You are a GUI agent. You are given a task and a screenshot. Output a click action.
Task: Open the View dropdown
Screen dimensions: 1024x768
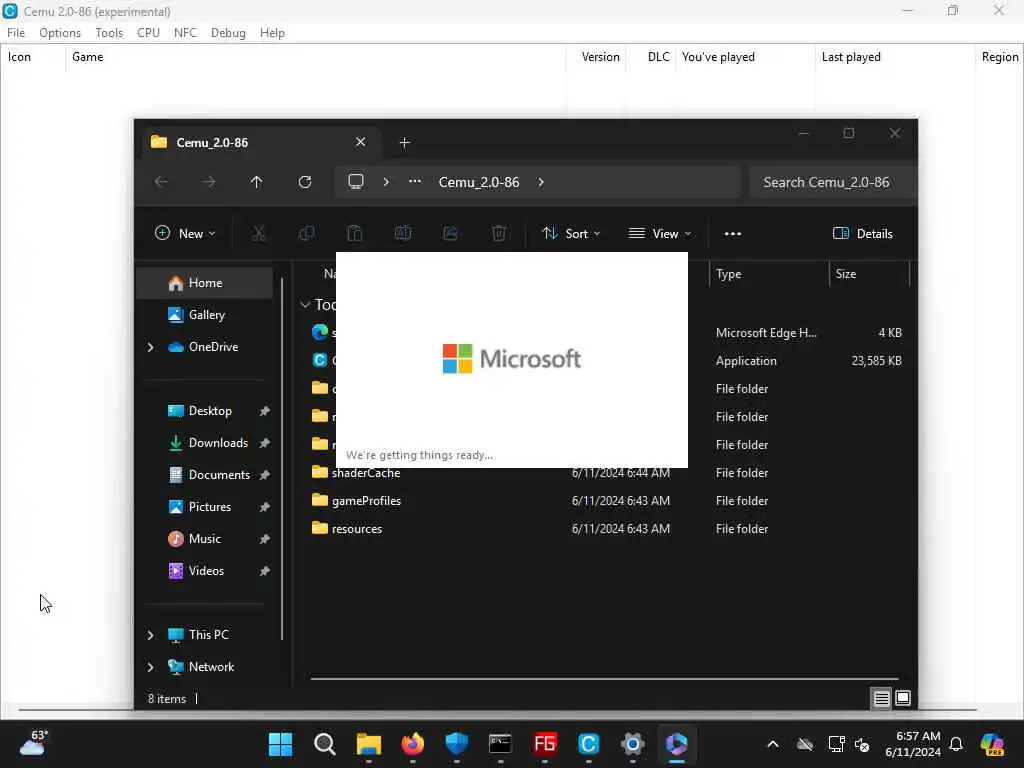(x=660, y=233)
